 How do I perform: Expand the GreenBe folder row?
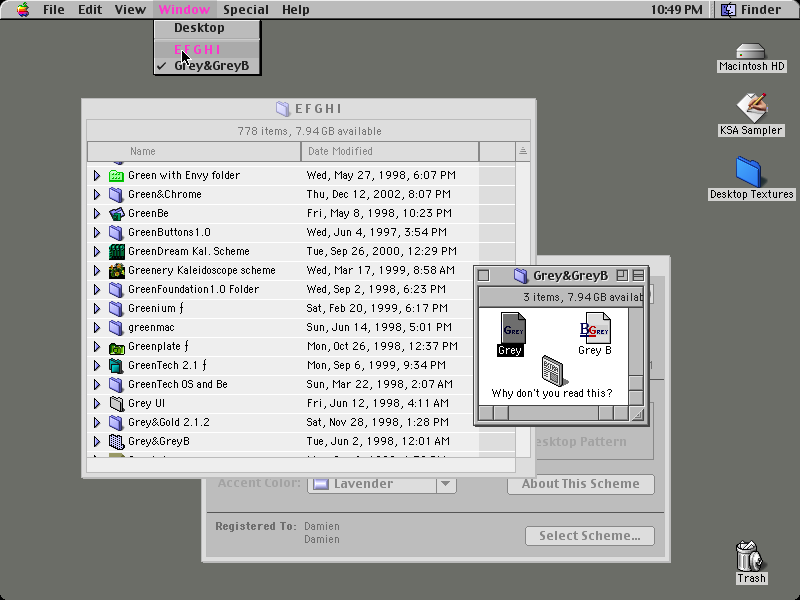coord(97,213)
